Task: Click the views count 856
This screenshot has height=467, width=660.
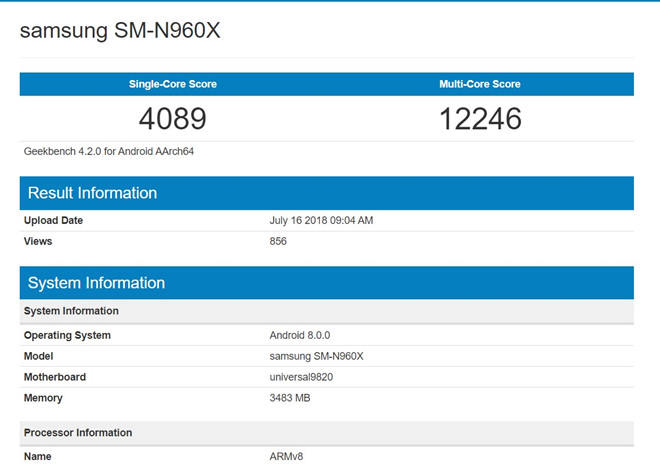Action: (278, 241)
